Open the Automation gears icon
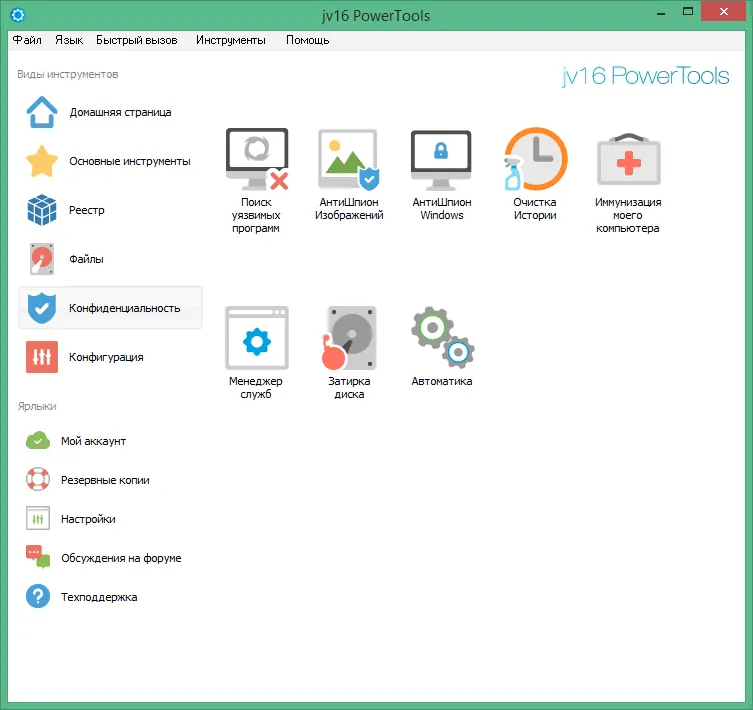 pyautogui.click(x=442, y=338)
